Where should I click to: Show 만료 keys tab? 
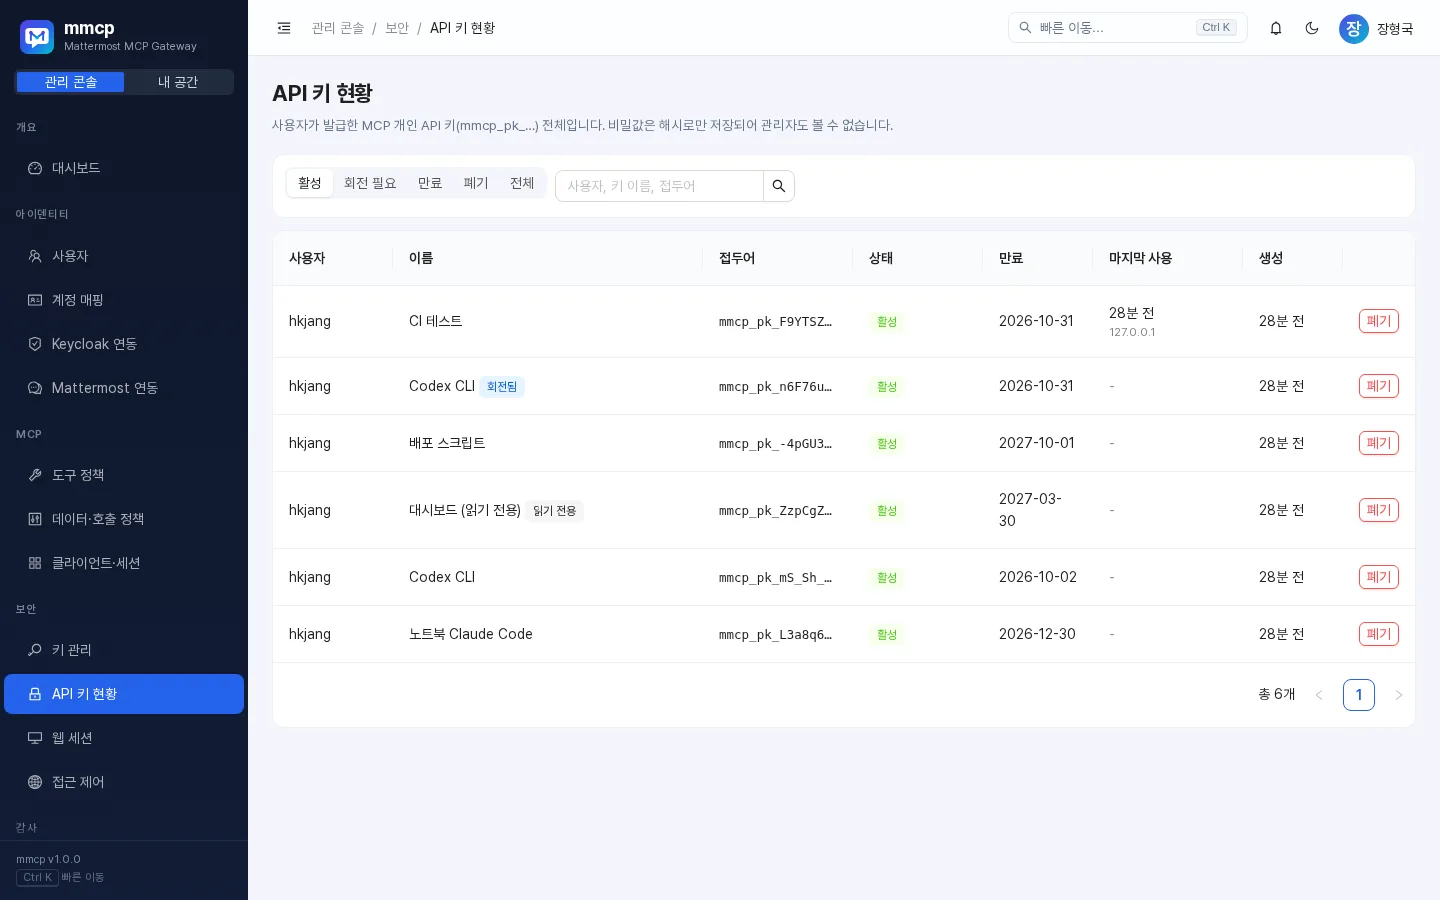coord(430,183)
